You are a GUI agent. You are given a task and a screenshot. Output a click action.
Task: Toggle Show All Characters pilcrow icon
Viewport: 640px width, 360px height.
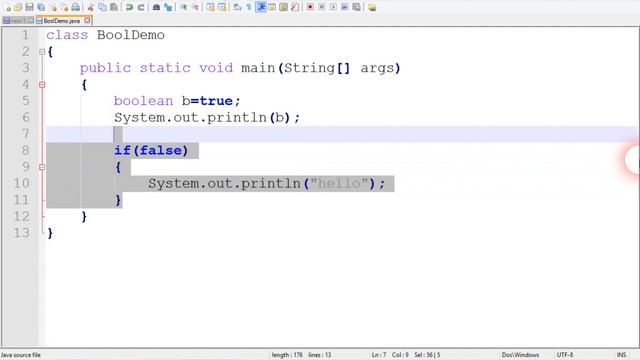pyautogui.click(x=249, y=7)
